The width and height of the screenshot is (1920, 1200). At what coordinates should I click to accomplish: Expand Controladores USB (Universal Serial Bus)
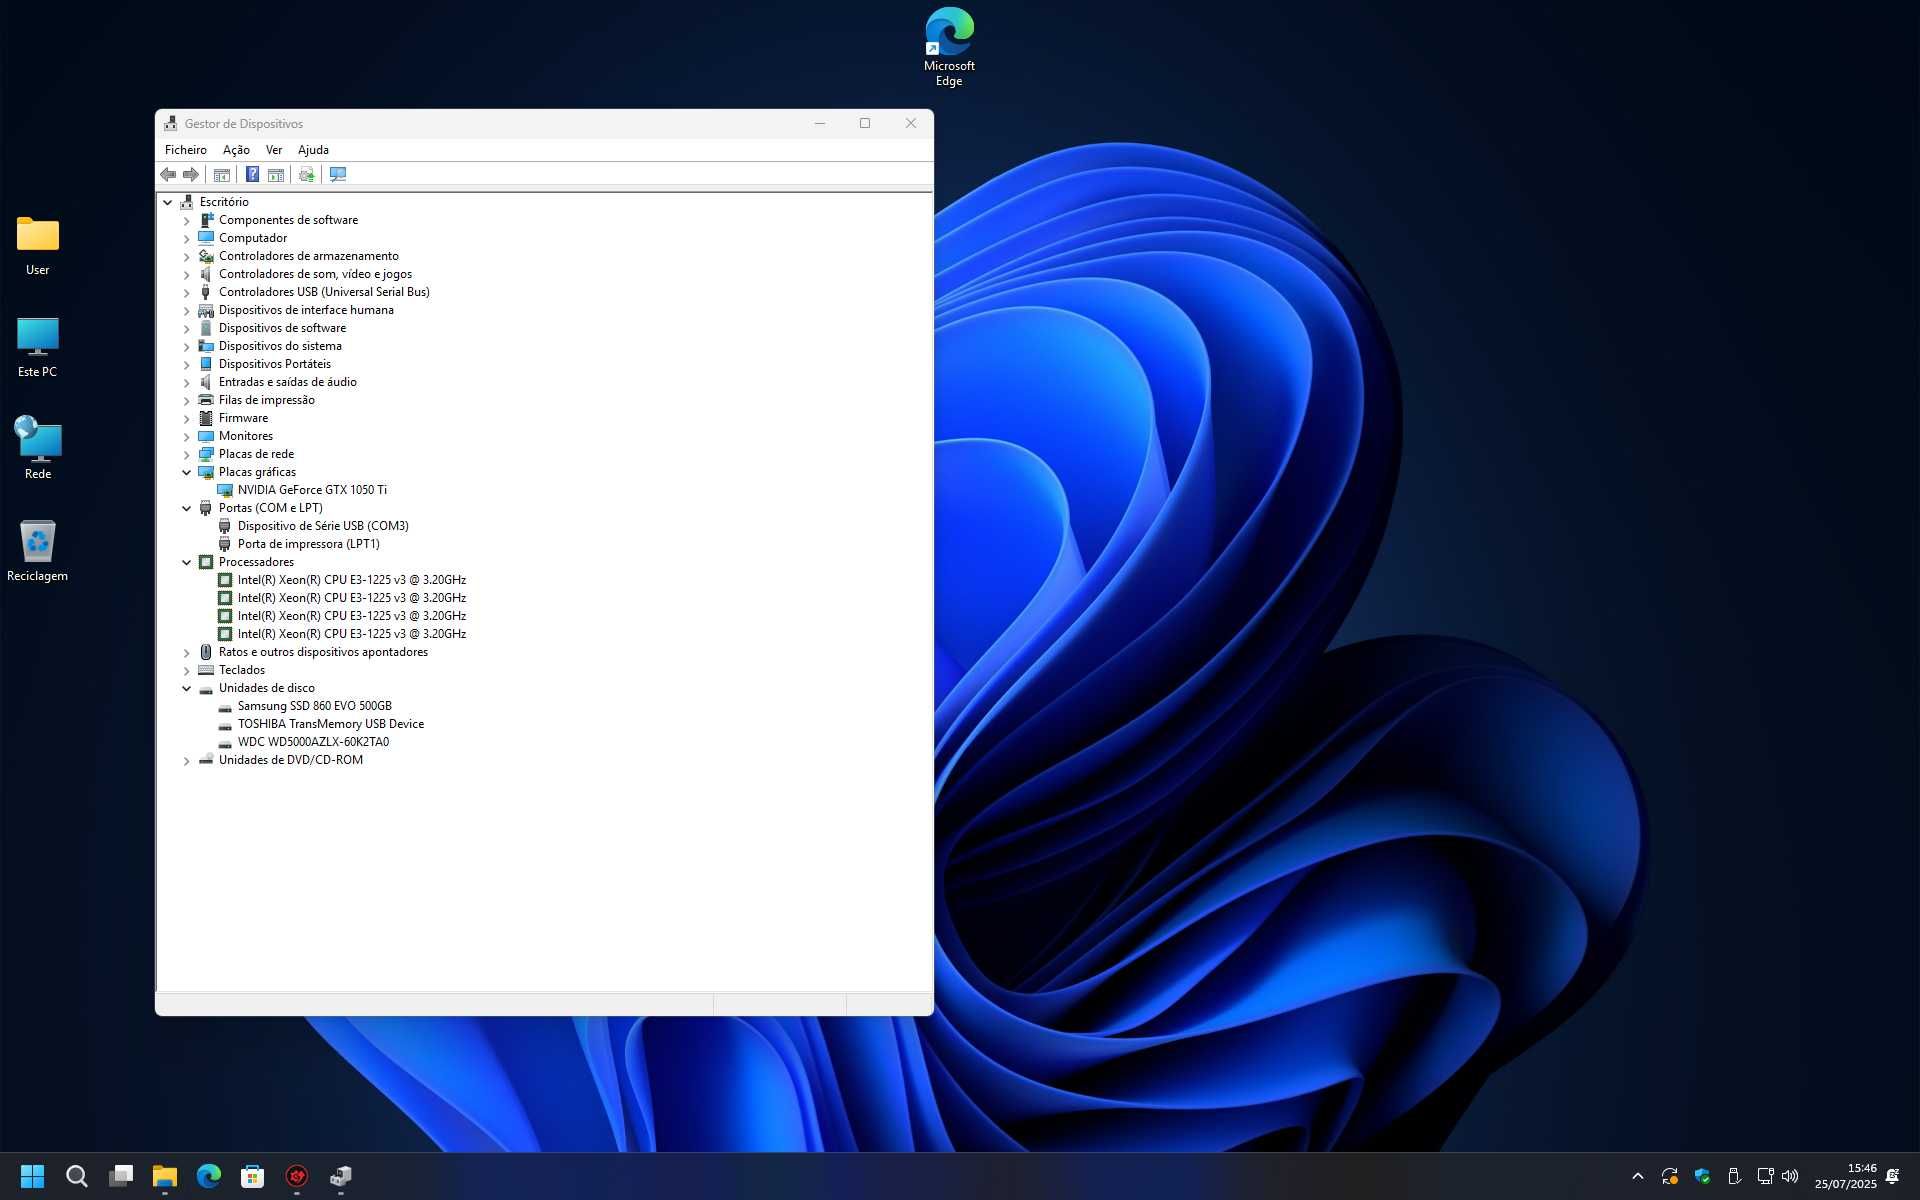[x=186, y=292]
